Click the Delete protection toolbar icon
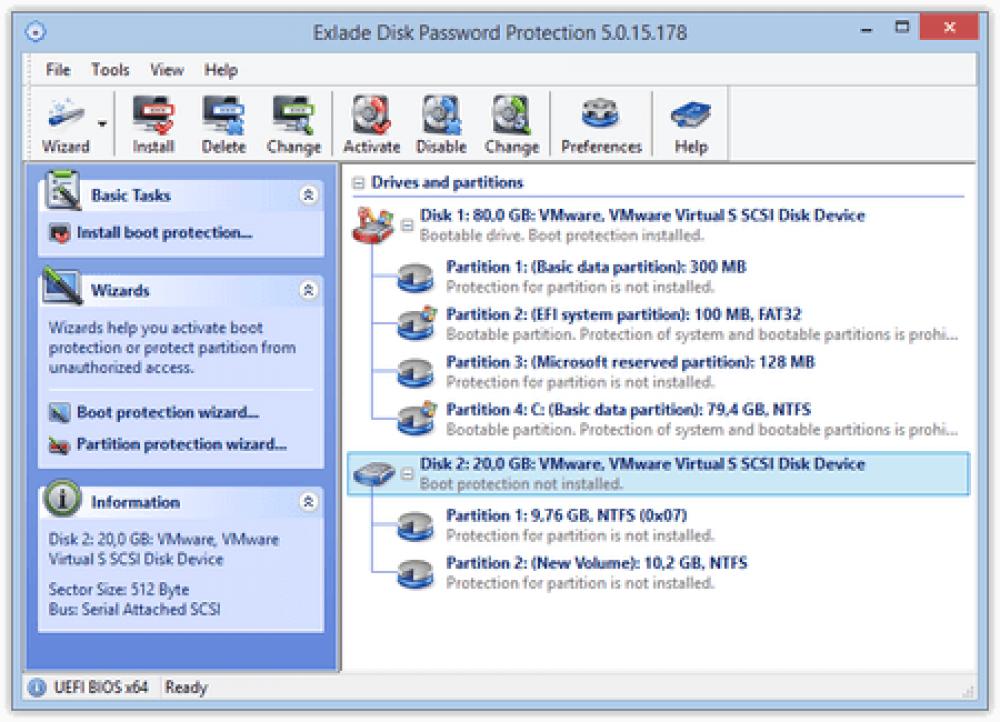This screenshot has width=1000, height=722. tap(223, 120)
